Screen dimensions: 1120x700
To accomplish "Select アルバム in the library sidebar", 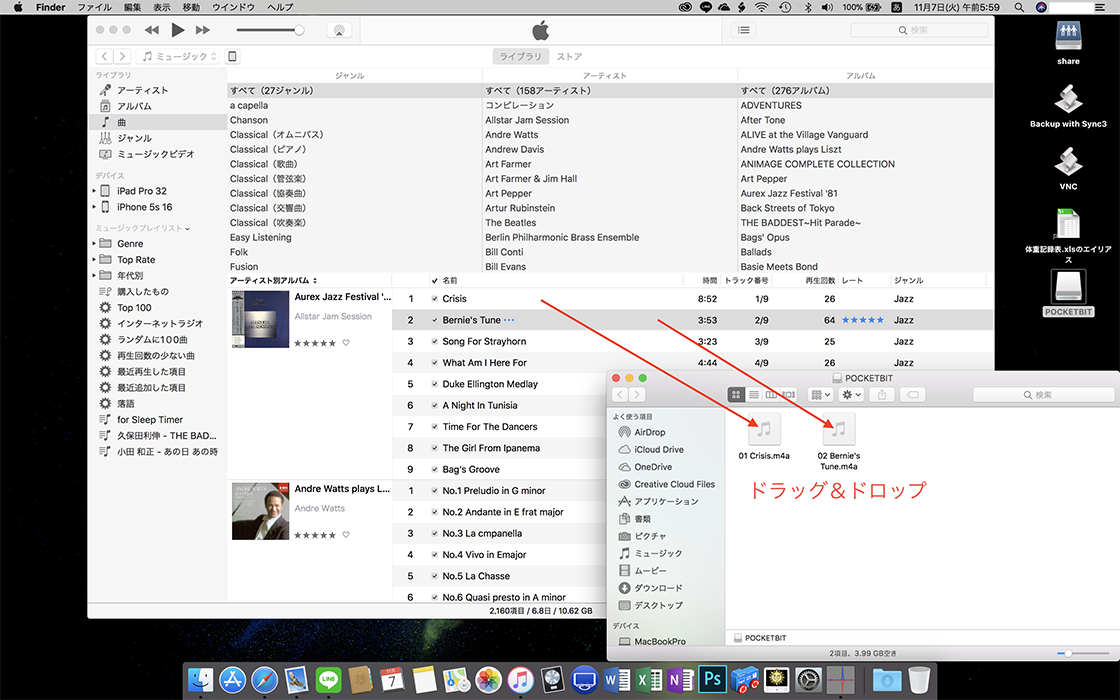I will 134,106.
